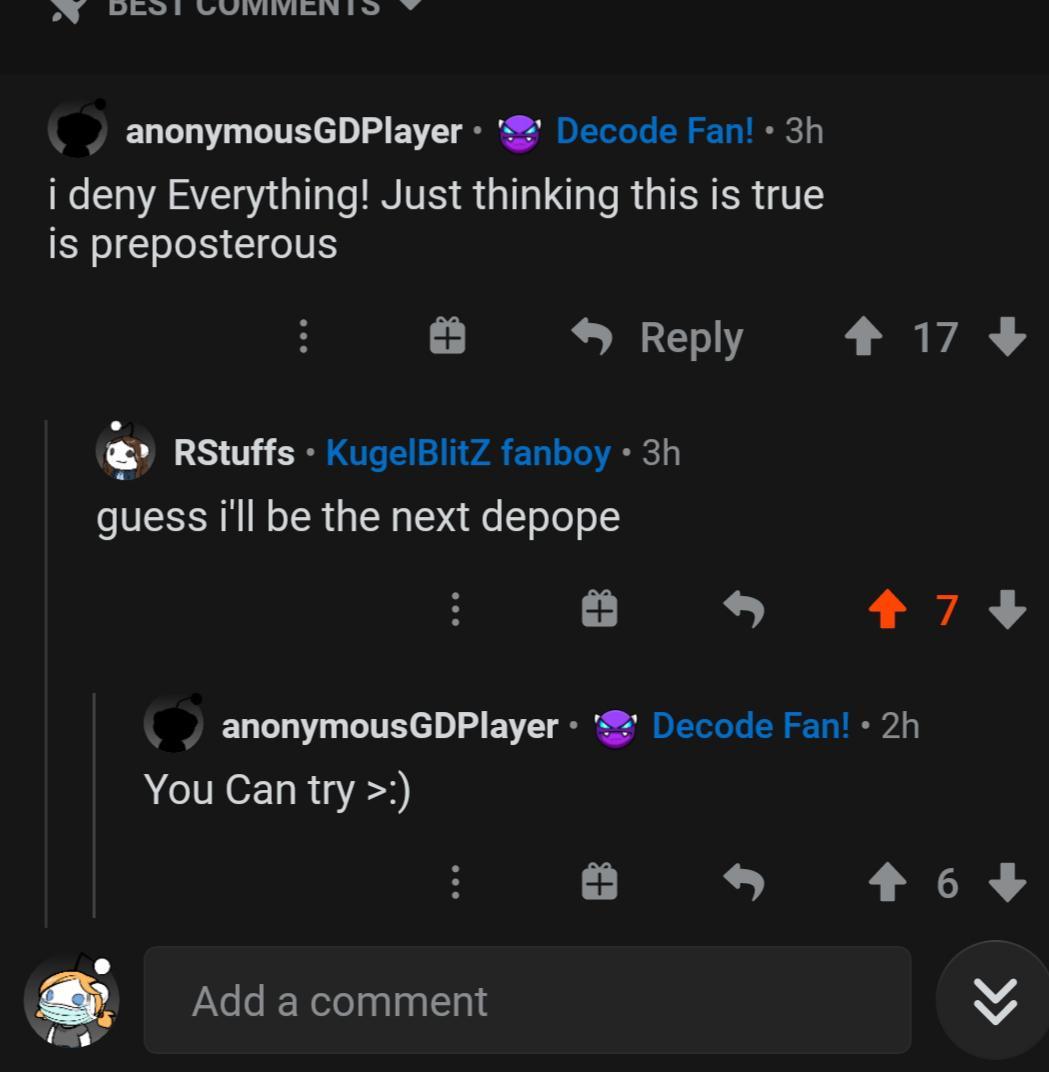The height and width of the screenshot is (1072, 1049).
Task: Open options menu for 'You Can try' comment
Action: pyautogui.click(x=455, y=882)
